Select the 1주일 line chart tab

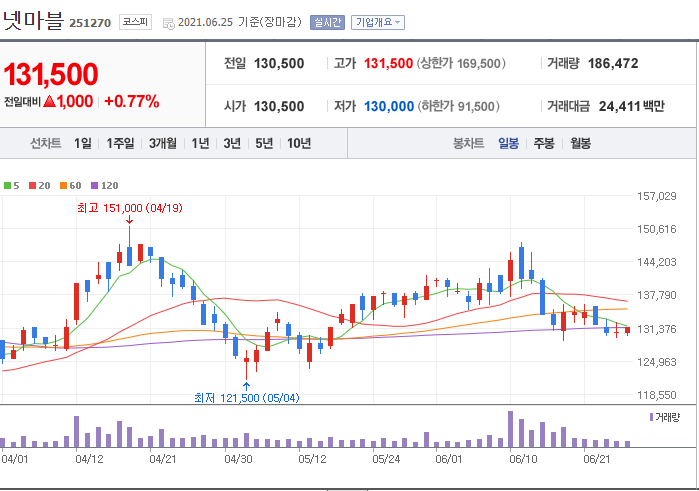point(120,143)
